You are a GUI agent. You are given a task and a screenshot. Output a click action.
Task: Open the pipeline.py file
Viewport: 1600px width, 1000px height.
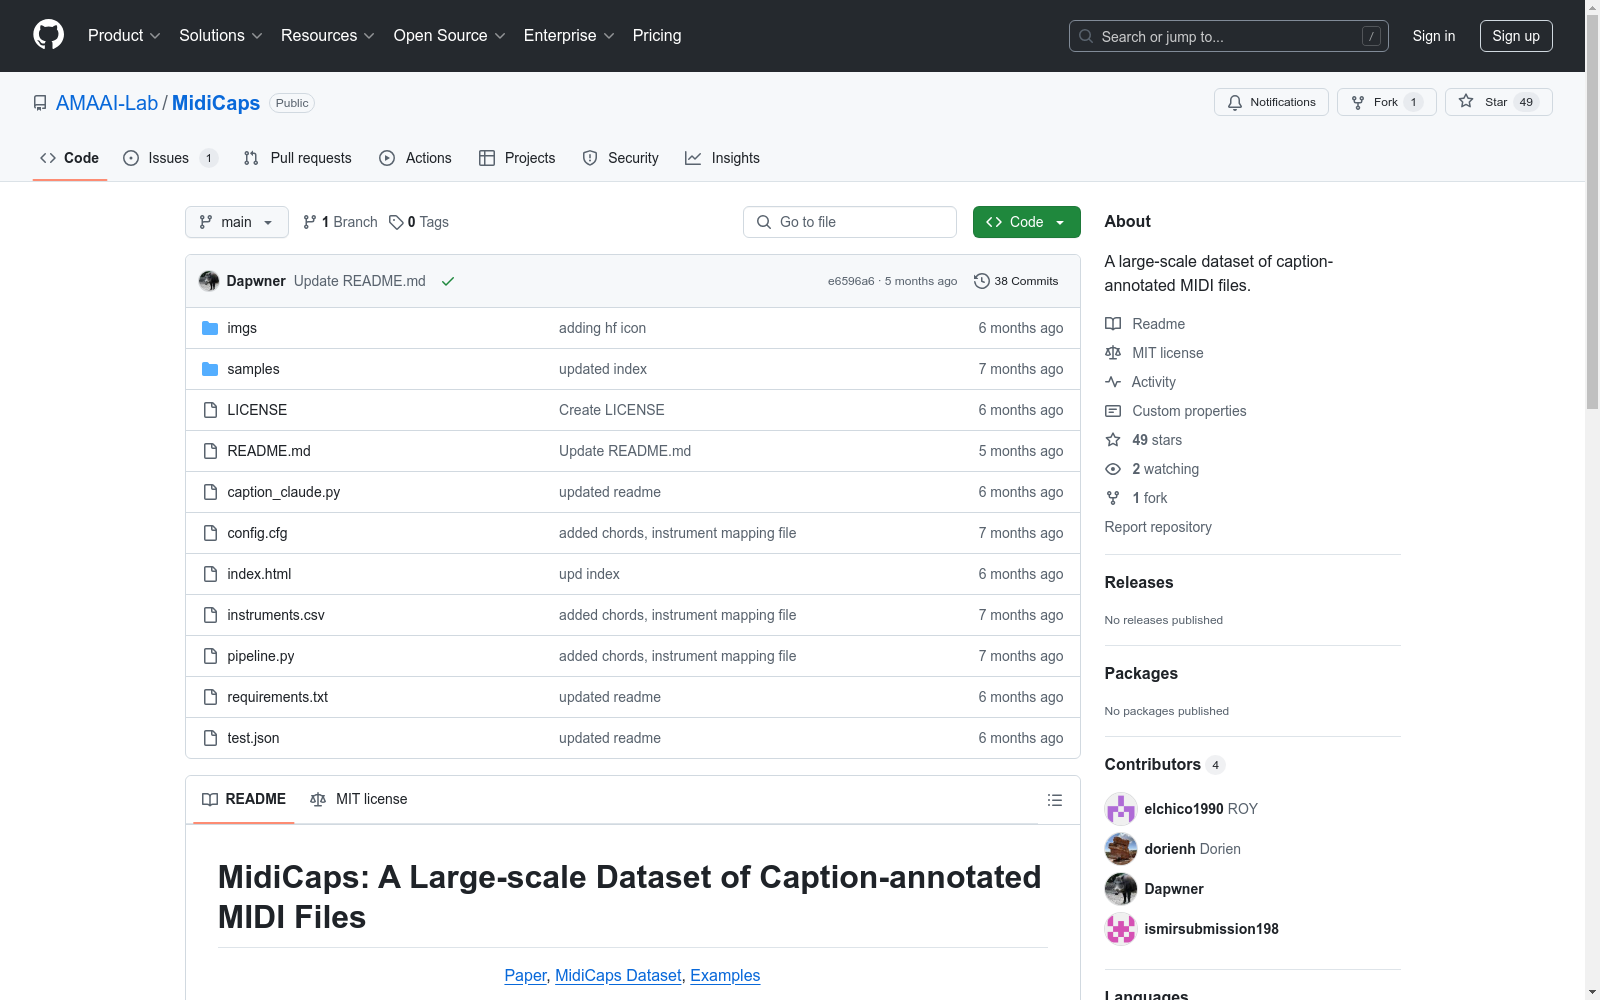(x=261, y=656)
